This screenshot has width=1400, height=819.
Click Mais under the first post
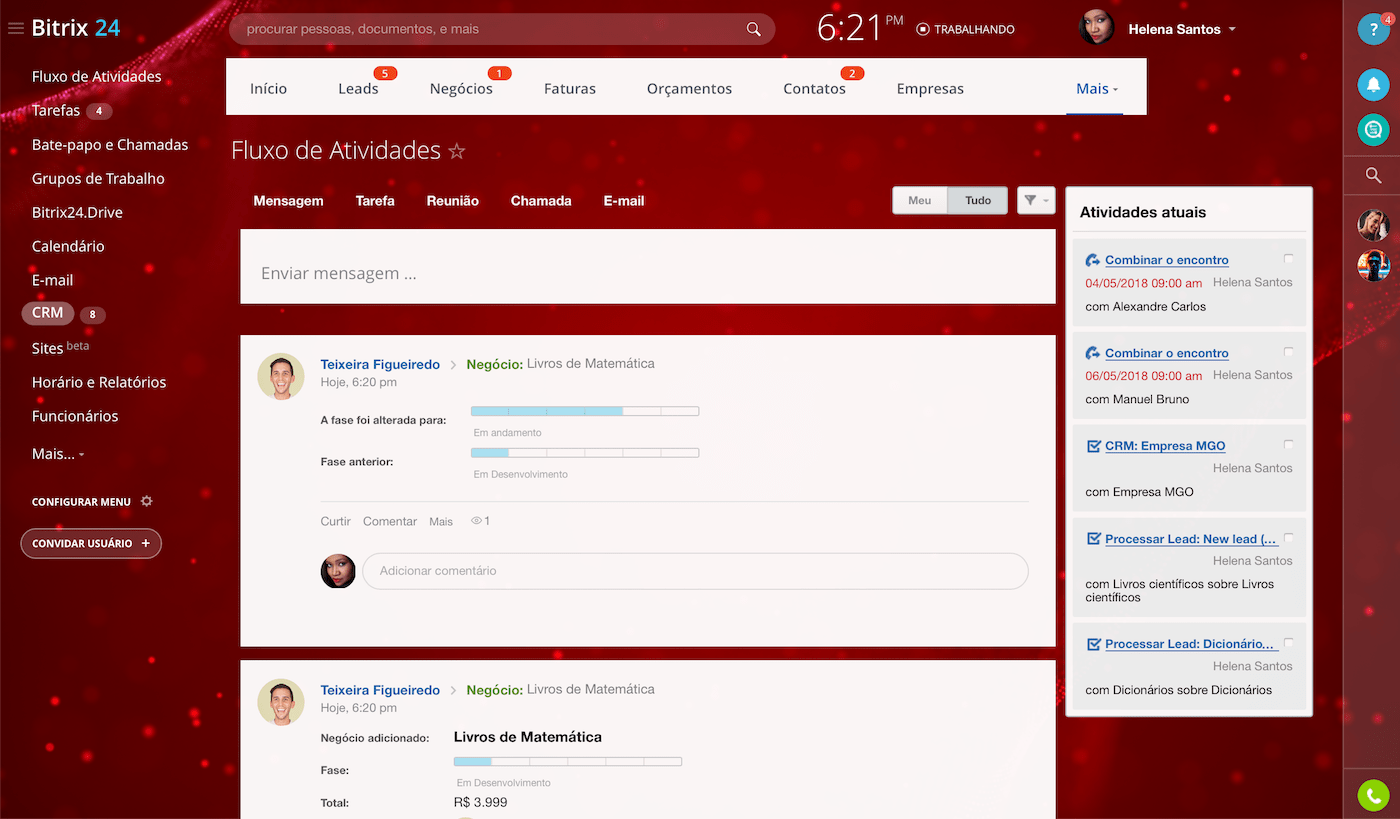pyautogui.click(x=441, y=521)
